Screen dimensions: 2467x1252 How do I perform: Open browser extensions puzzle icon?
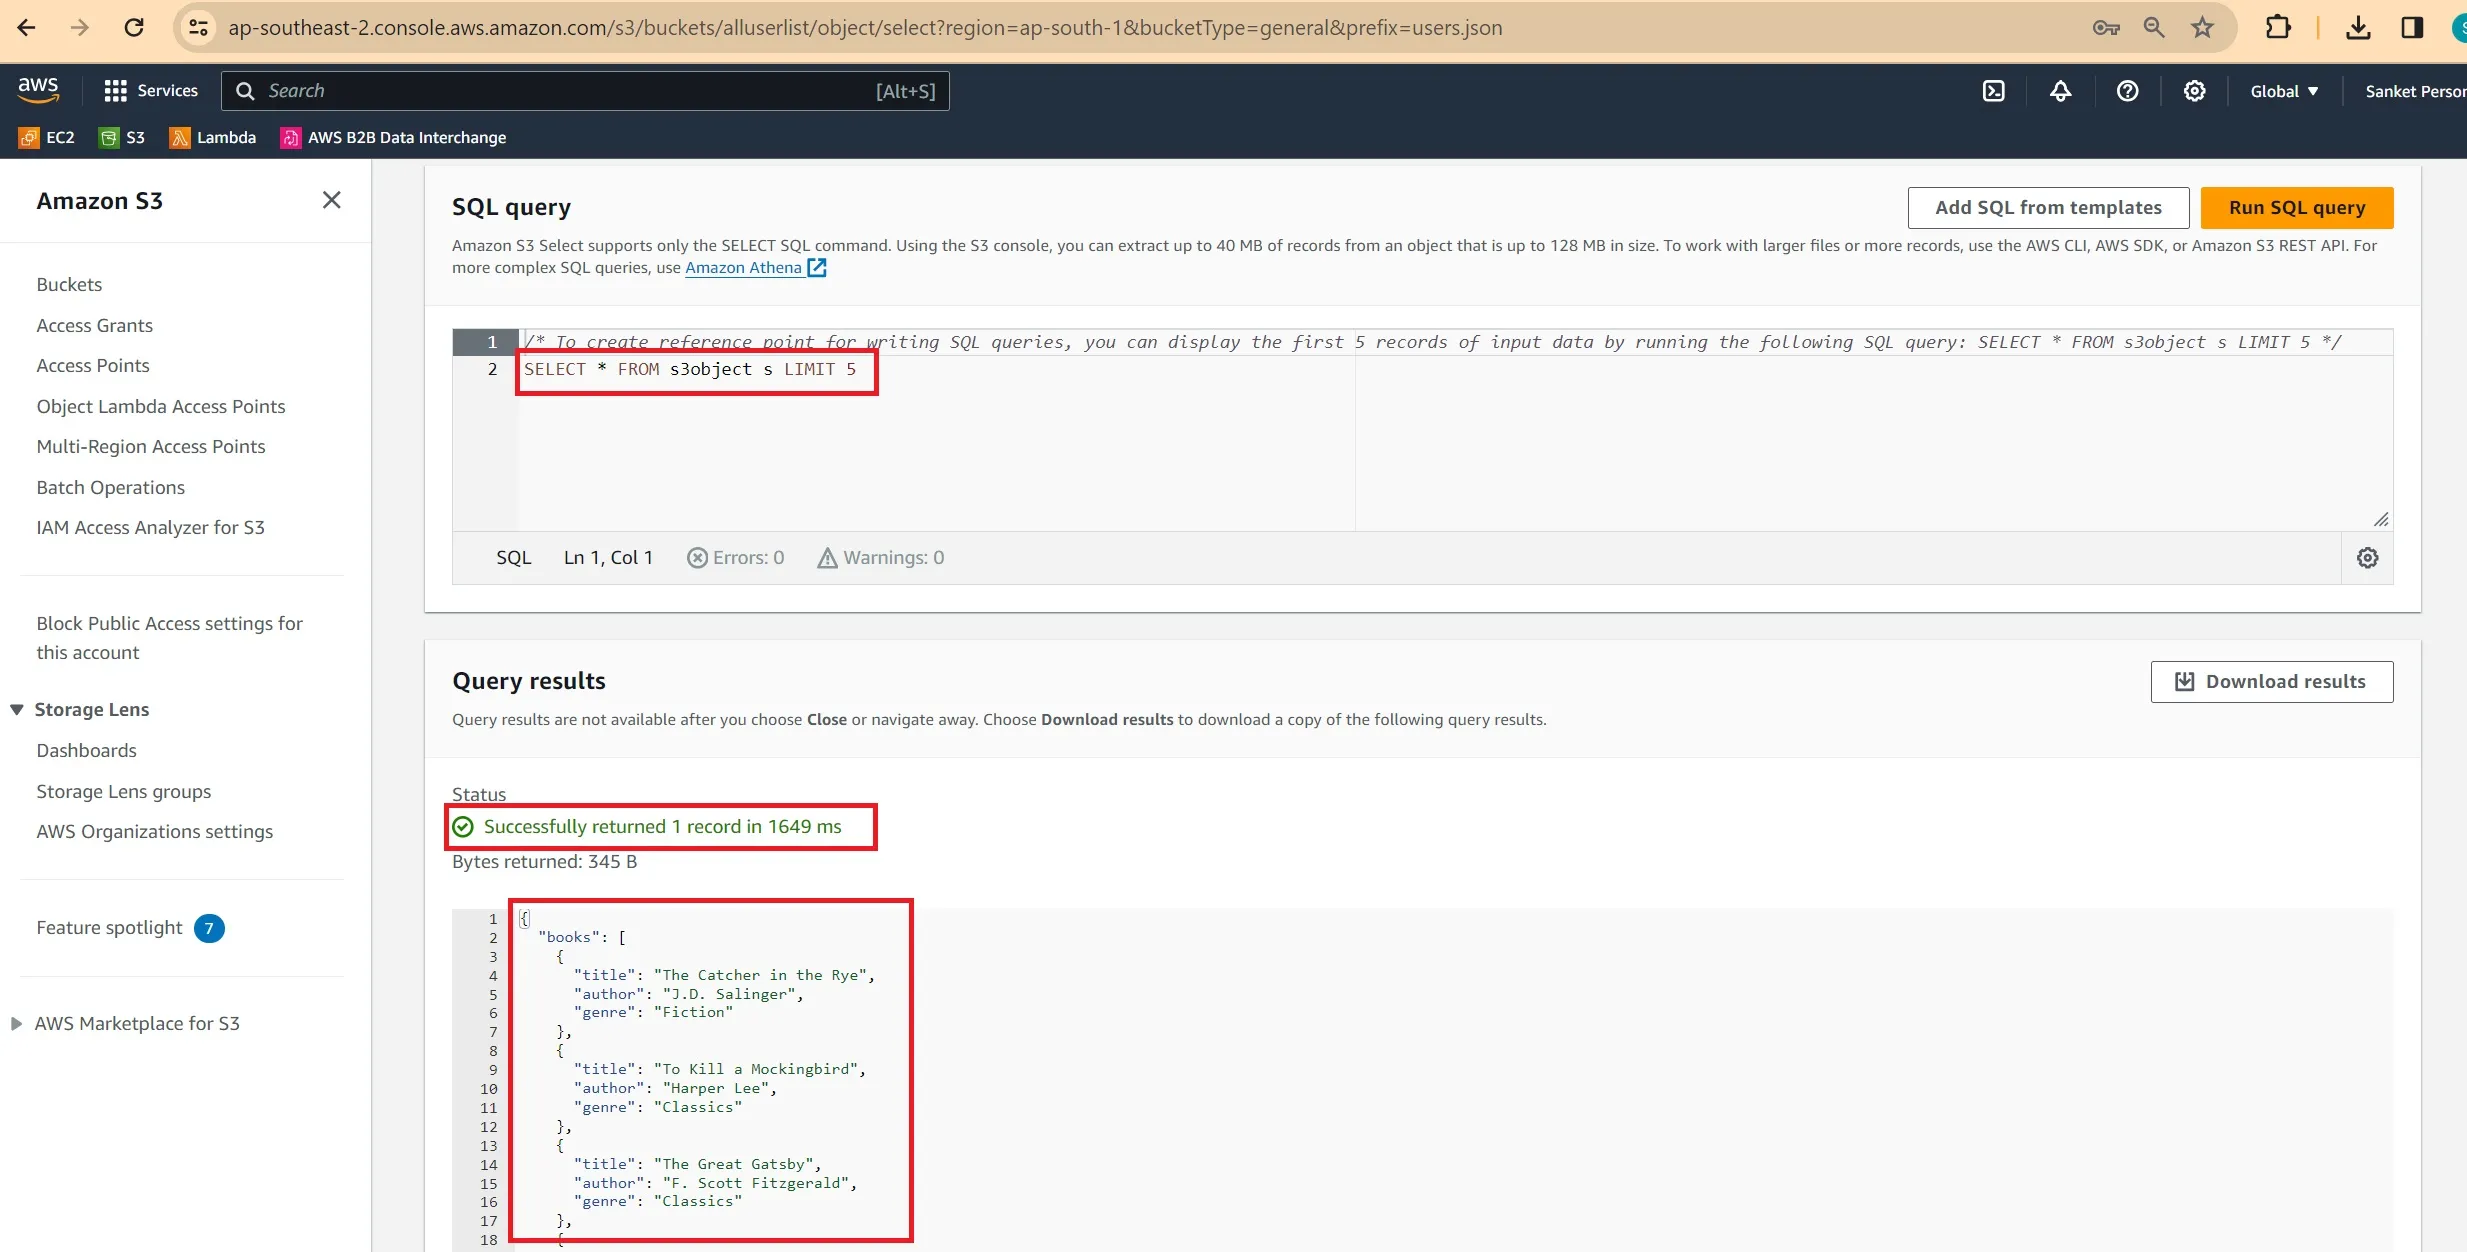pos(2278,28)
